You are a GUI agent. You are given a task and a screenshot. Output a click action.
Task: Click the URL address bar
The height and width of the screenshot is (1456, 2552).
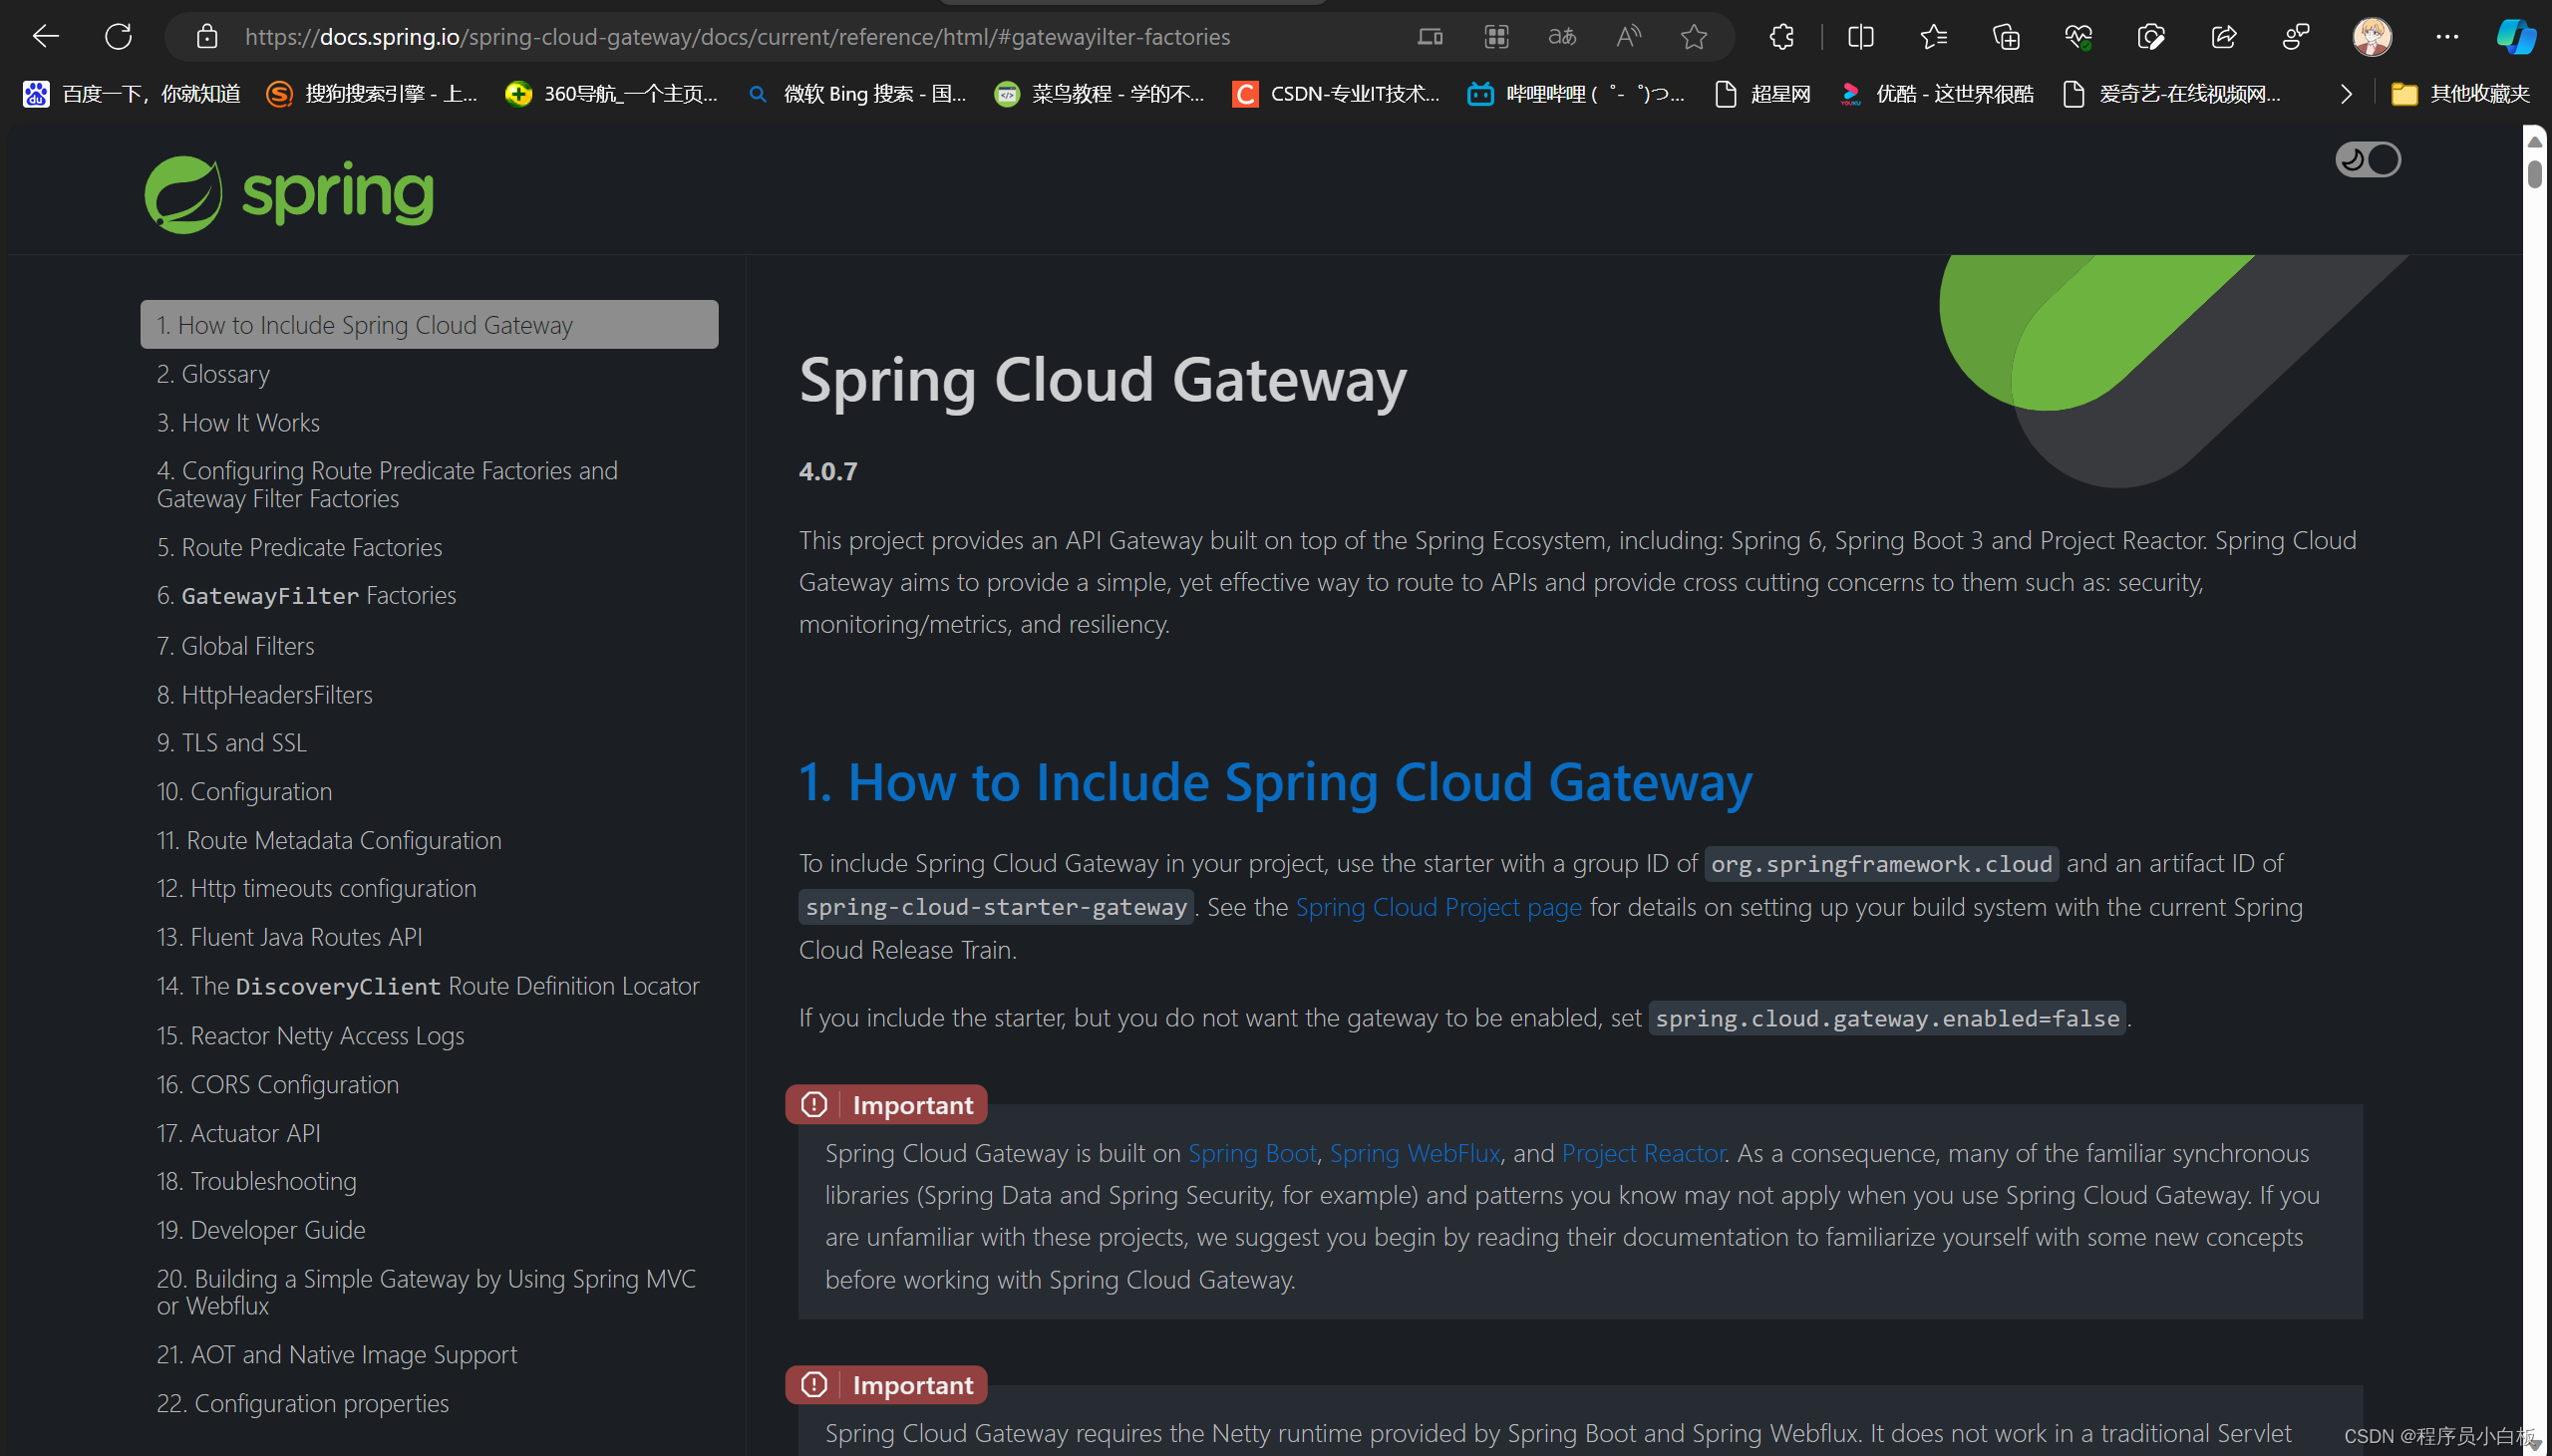click(738, 37)
